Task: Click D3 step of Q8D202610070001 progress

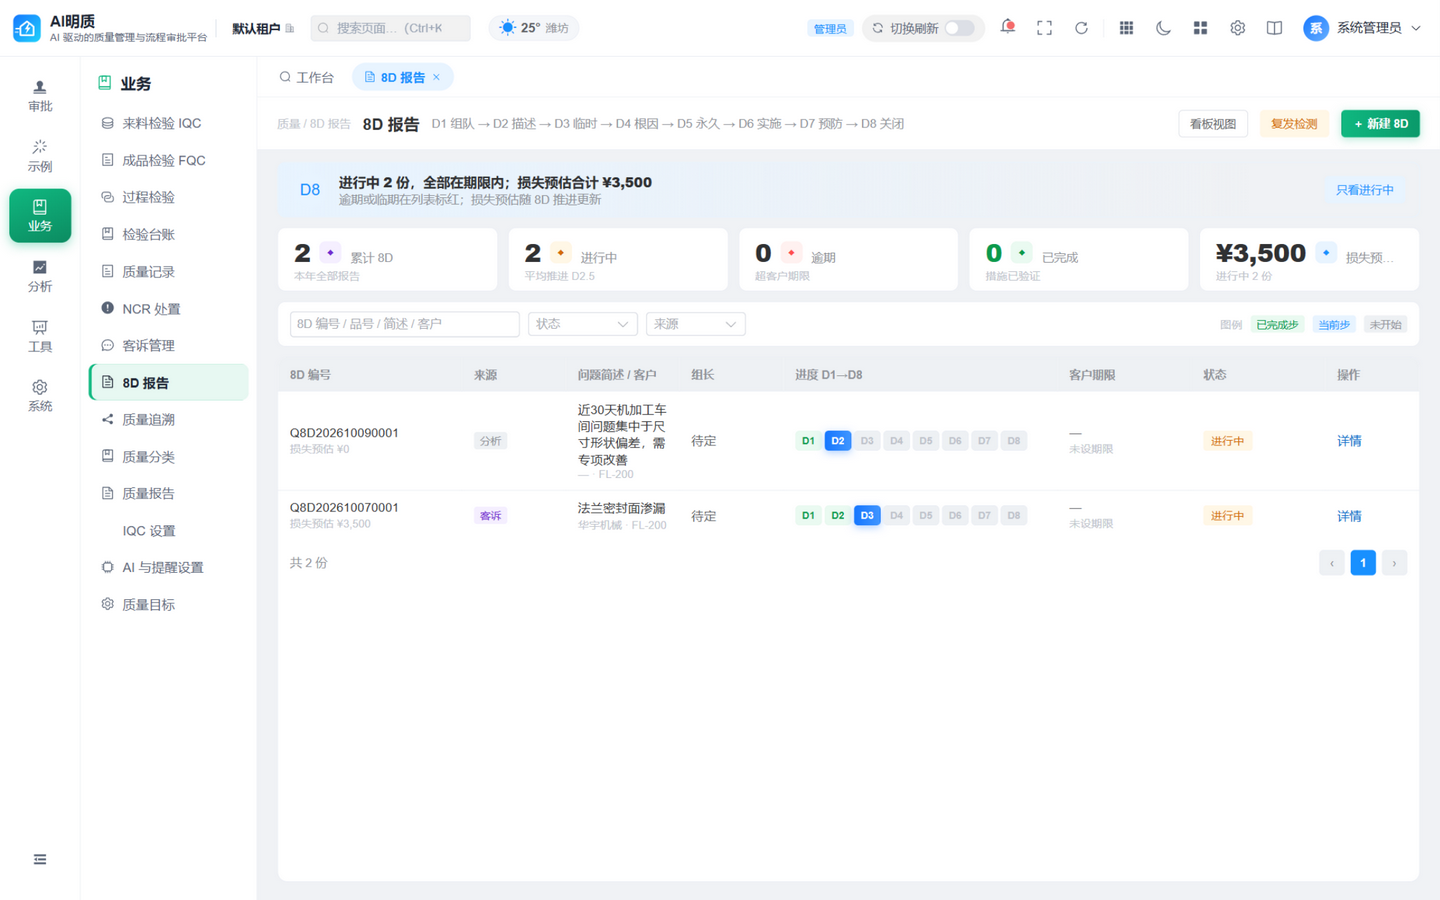Action: 867,516
